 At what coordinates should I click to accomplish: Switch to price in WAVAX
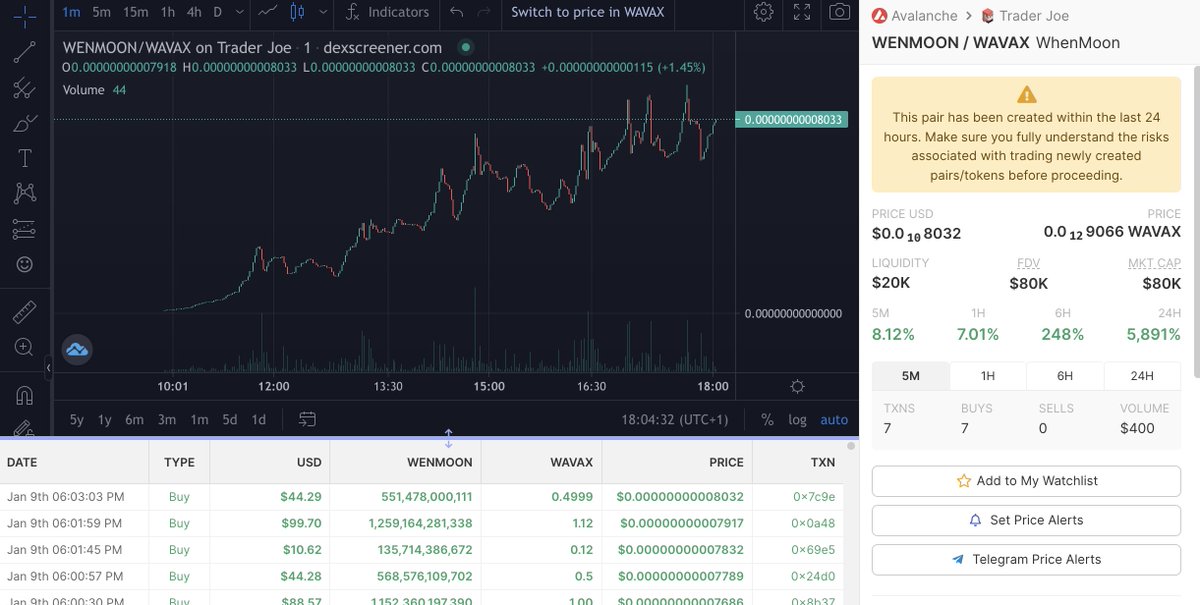587,12
